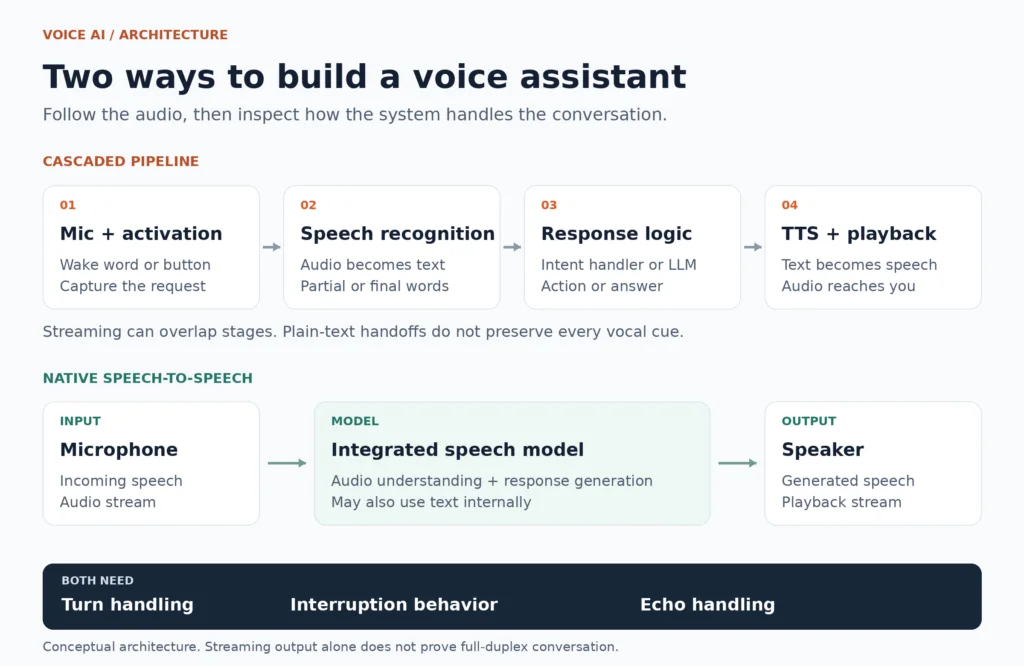Click 'Partial or final words' line

coord(375,286)
